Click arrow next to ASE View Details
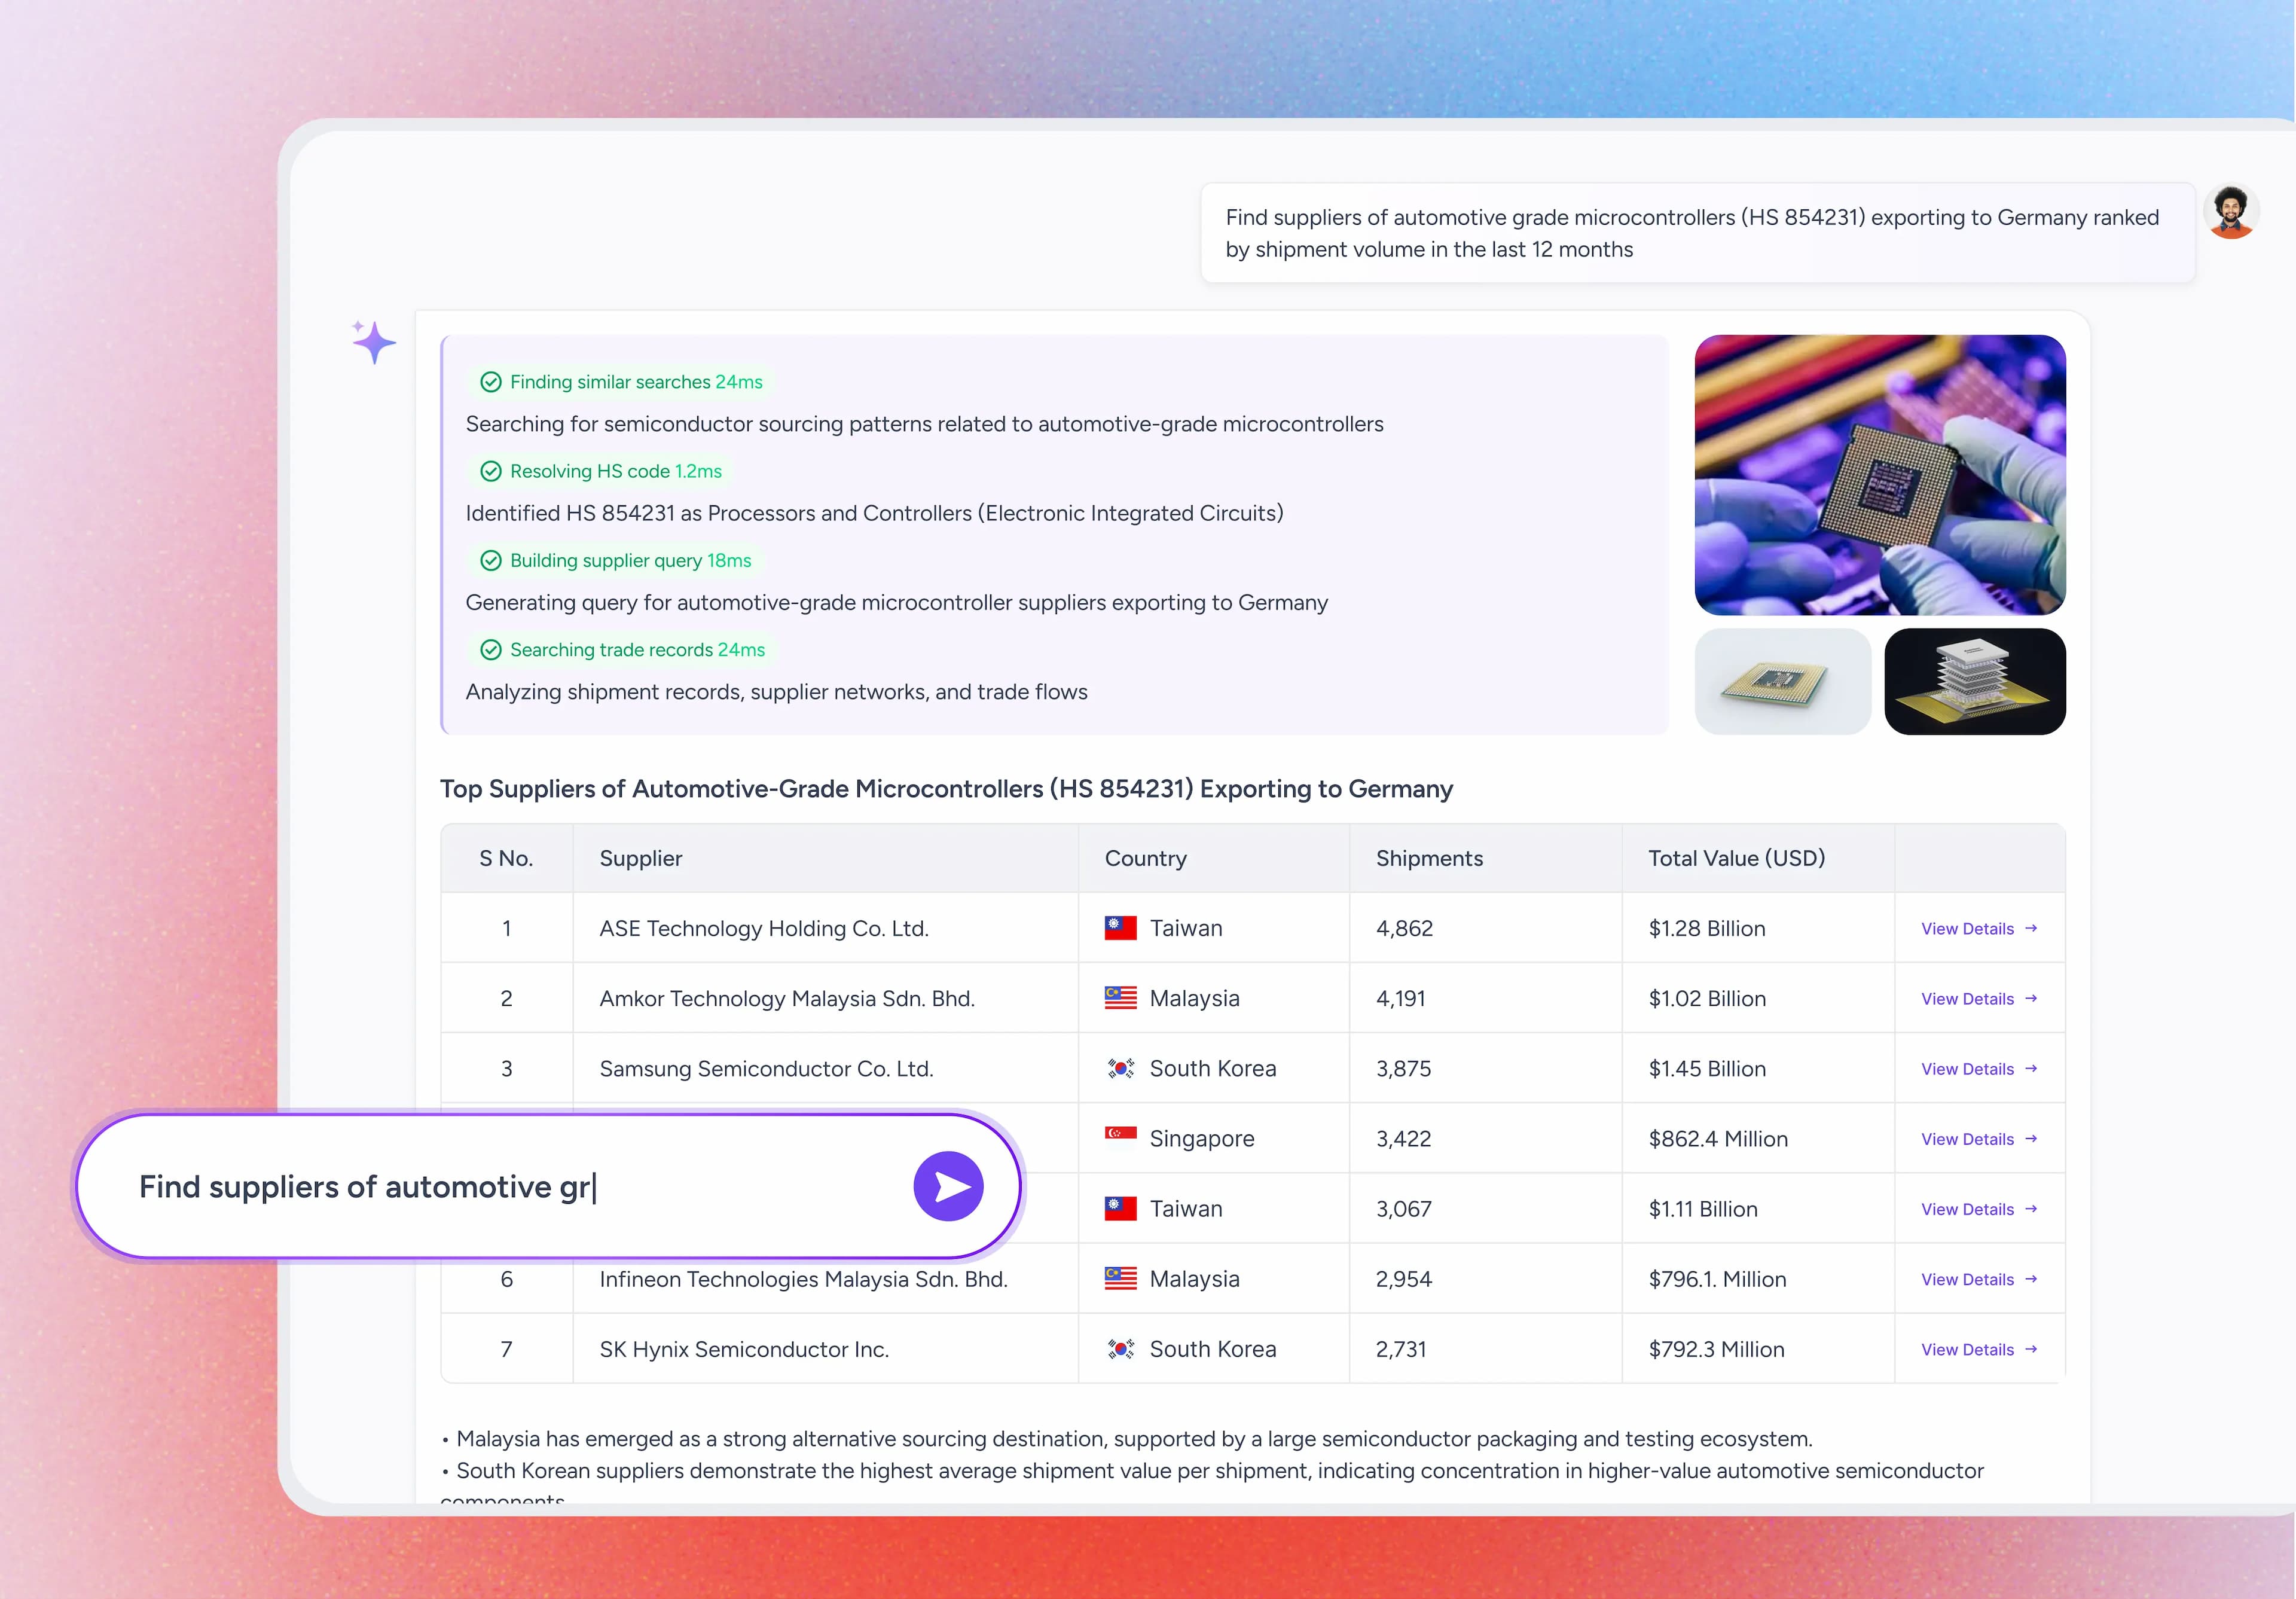2296x1599 pixels. coord(2031,928)
